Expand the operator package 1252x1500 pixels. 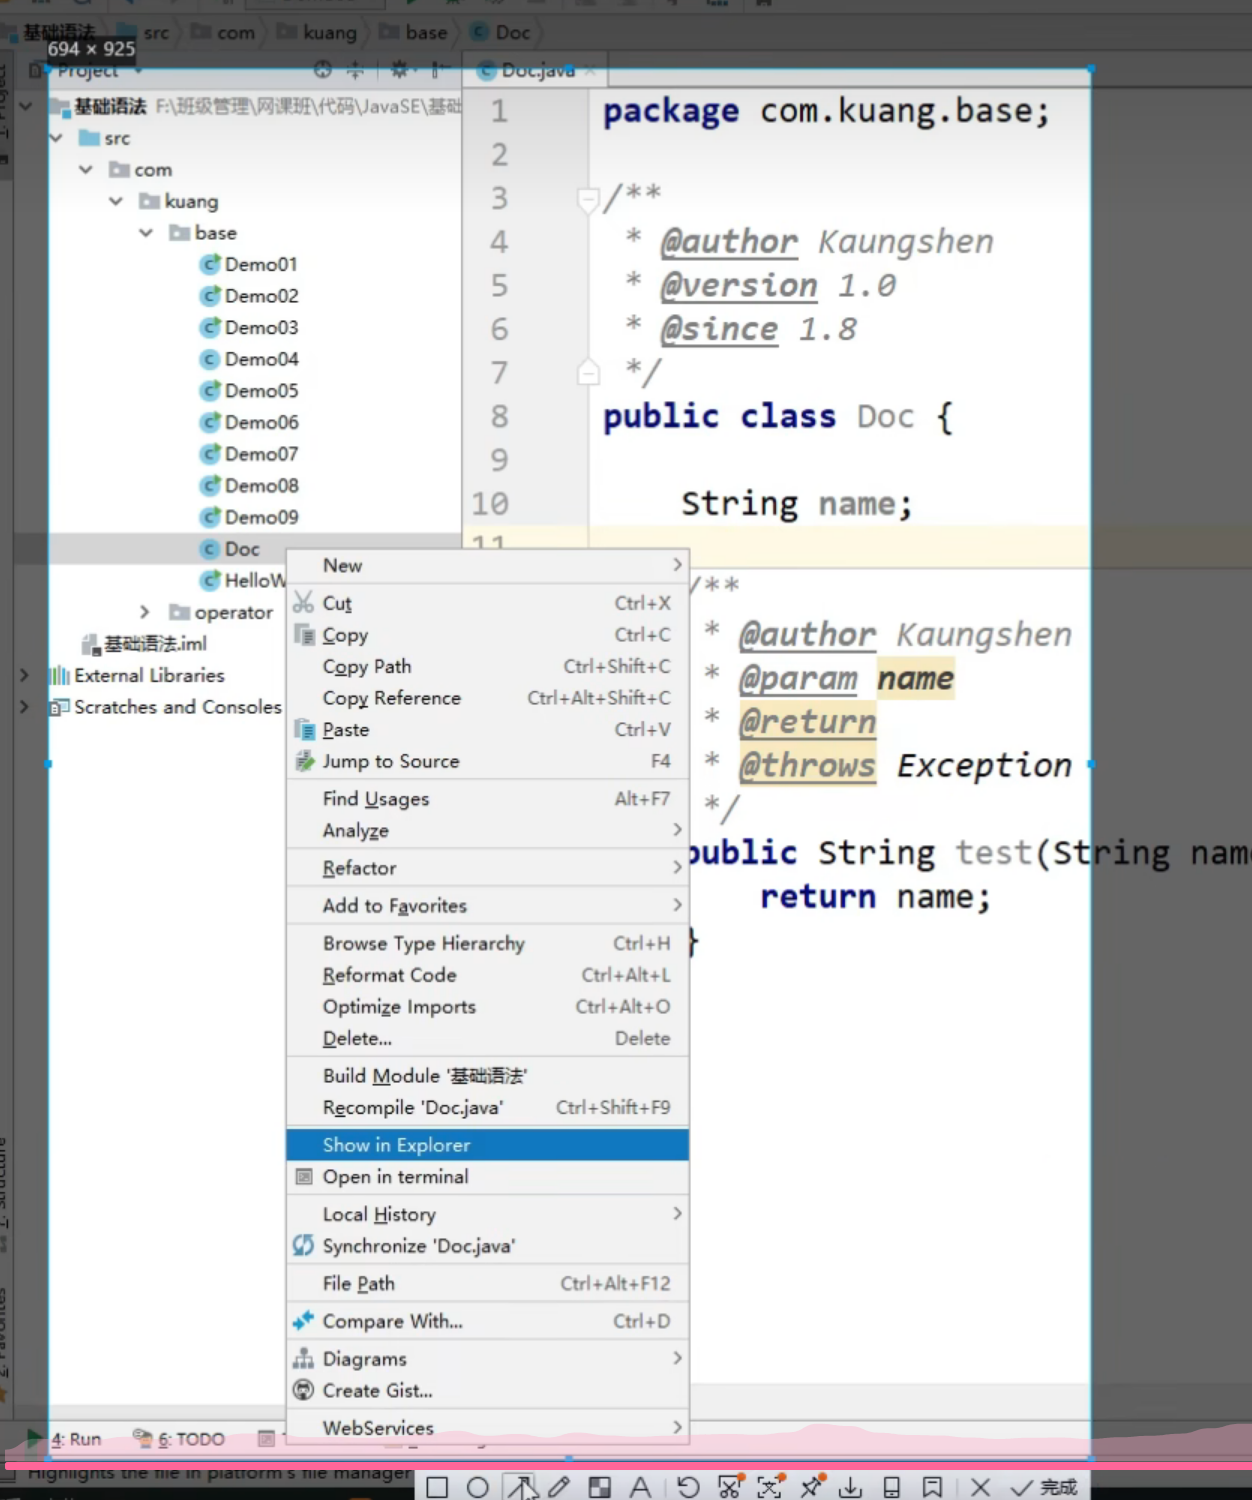pyautogui.click(x=145, y=612)
